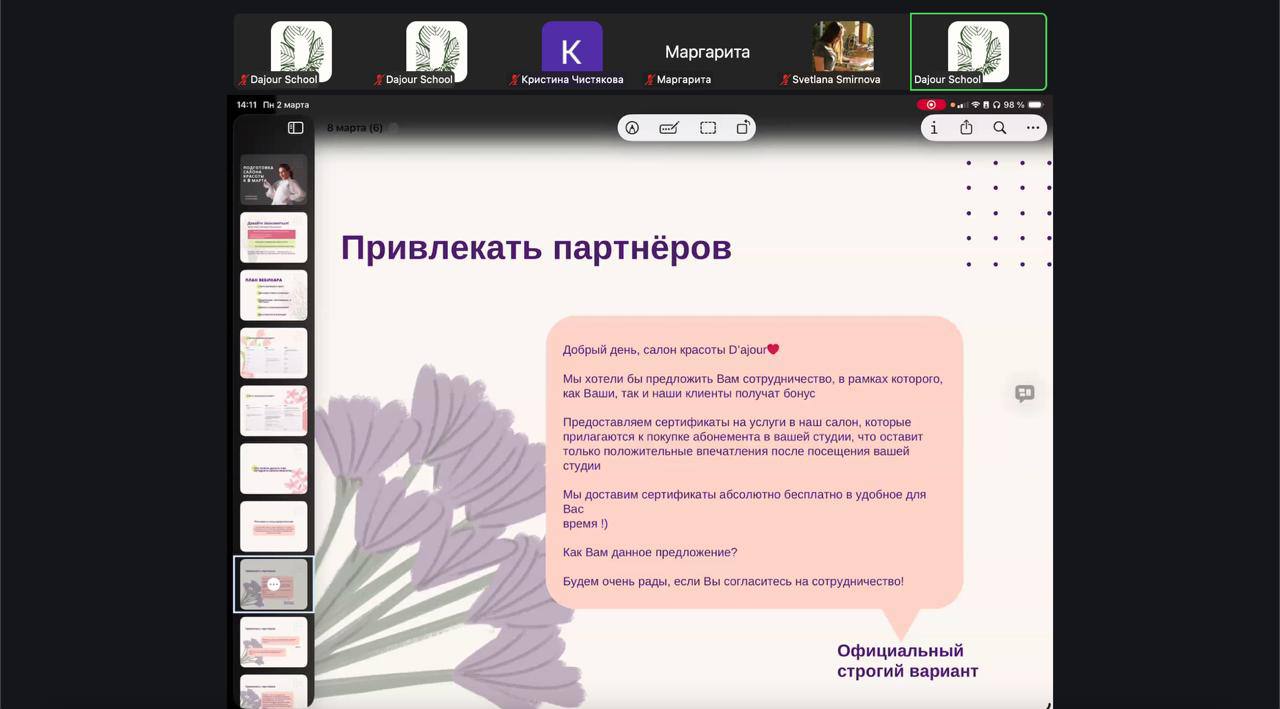
Task: Activate the rectangular selection tool
Action: pos(708,128)
